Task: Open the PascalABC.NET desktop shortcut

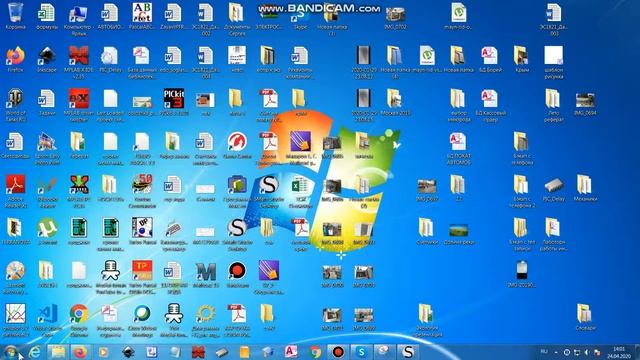Action: pyautogui.click(x=142, y=13)
